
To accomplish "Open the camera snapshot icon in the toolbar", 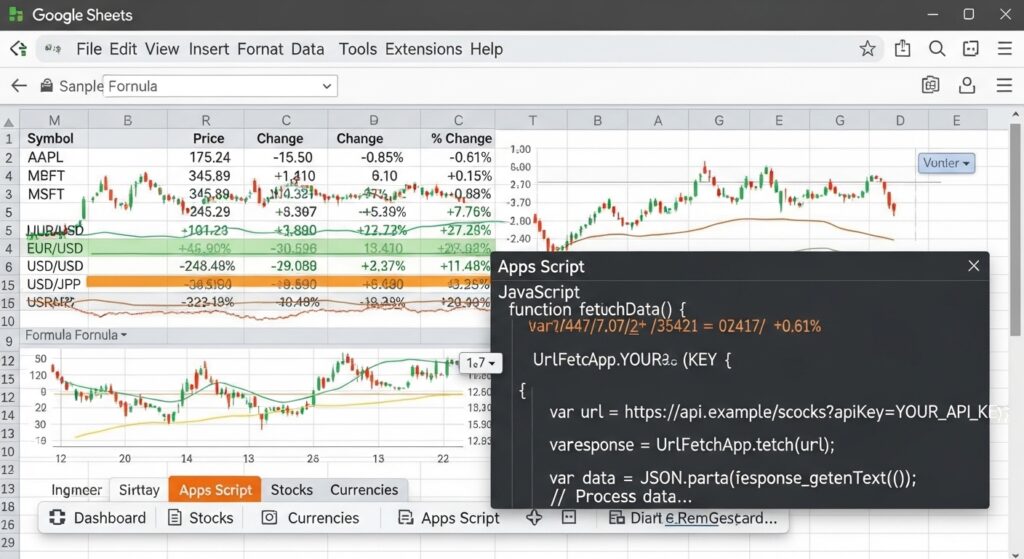I will click(x=931, y=86).
